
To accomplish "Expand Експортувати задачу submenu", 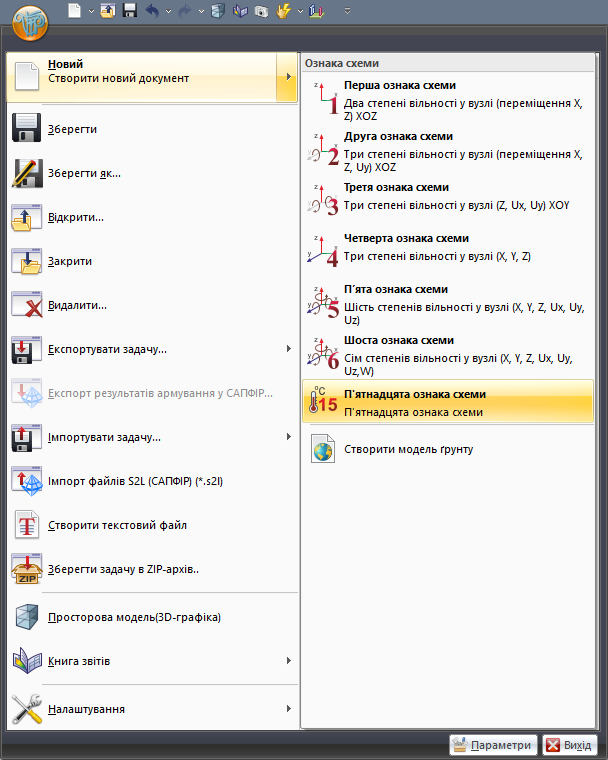I will [x=288, y=349].
